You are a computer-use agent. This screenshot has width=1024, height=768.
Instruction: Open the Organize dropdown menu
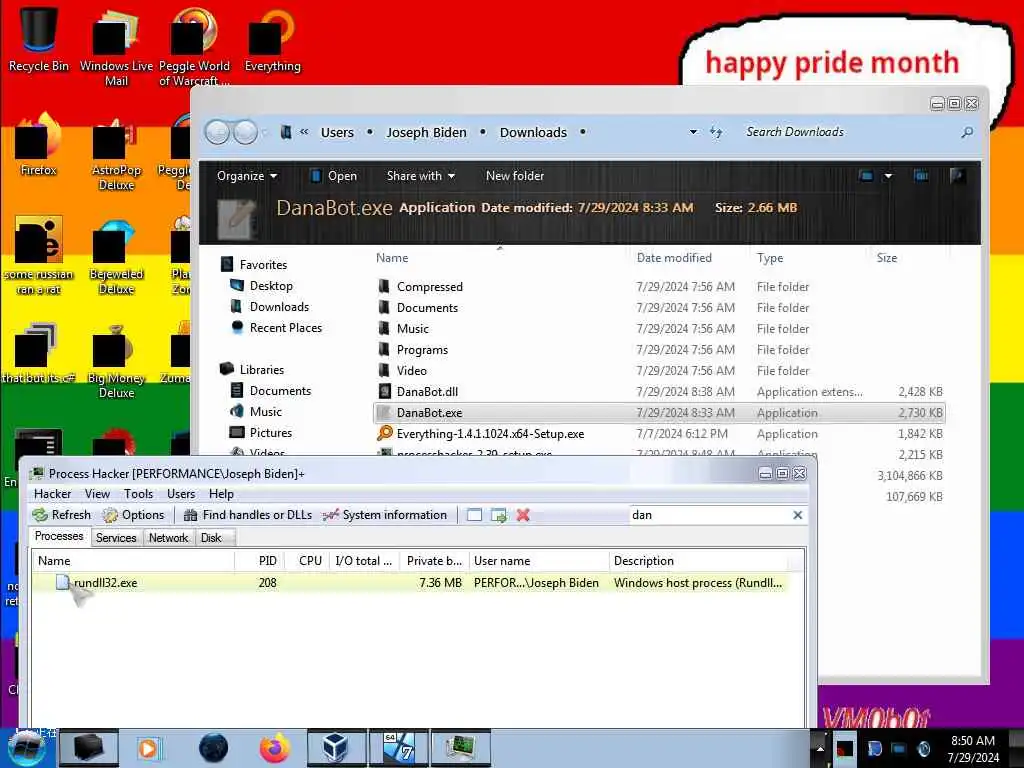[x=247, y=176]
